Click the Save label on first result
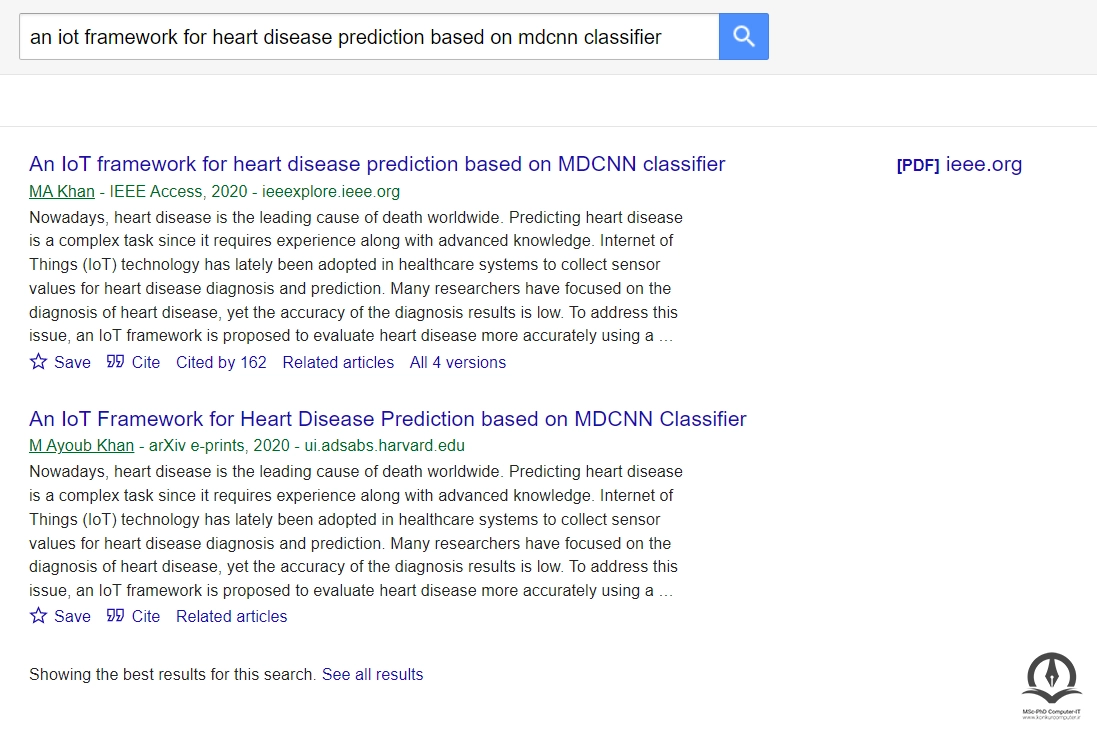This screenshot has height=730, width=1097. pos(72,362)
